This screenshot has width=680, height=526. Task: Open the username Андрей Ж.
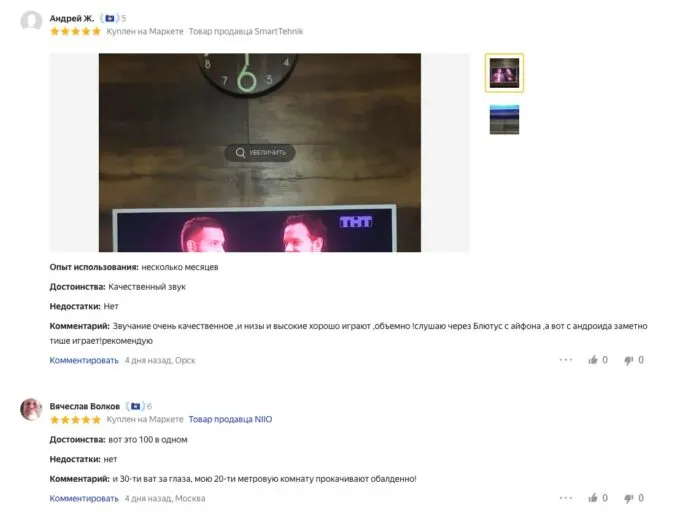[72, 18]
